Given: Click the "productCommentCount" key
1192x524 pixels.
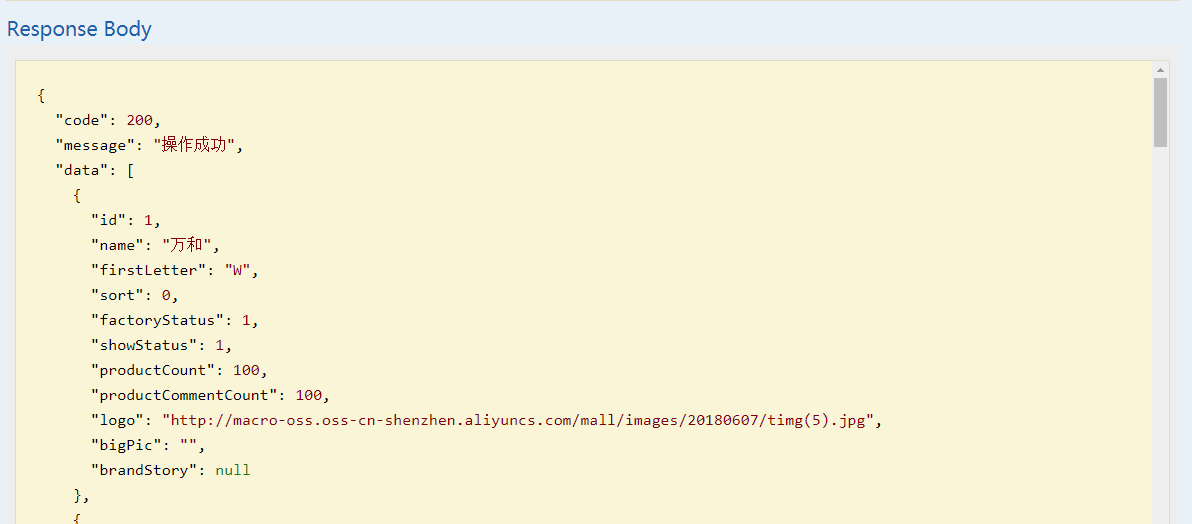Looking at the screenshot, I should (x=184, y=395).
